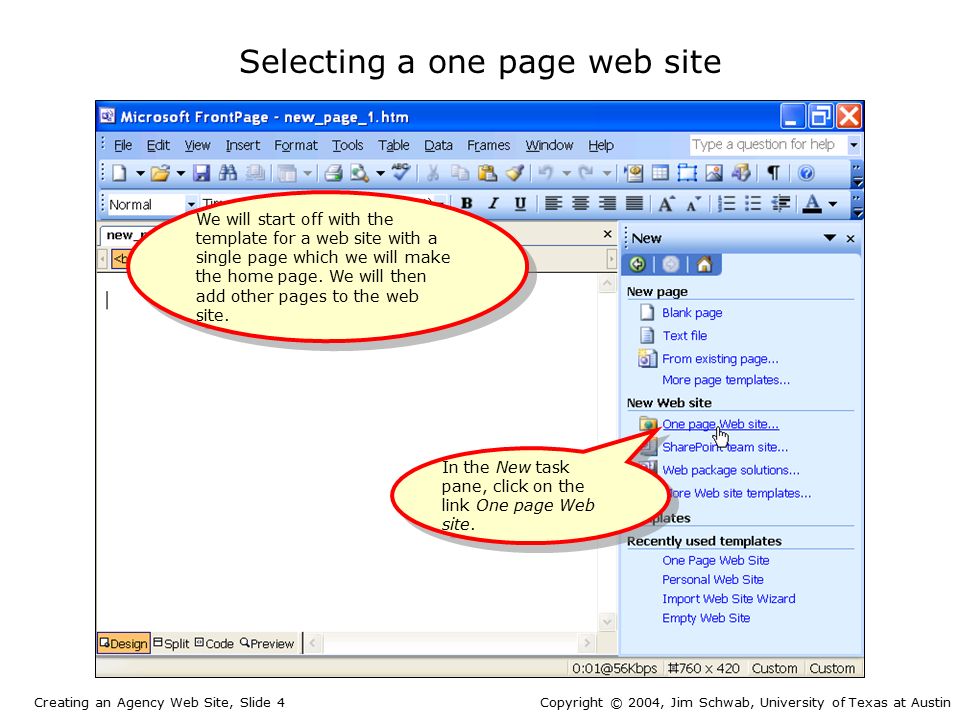Expand the New page icon dropdown arrow

point(140,173)
